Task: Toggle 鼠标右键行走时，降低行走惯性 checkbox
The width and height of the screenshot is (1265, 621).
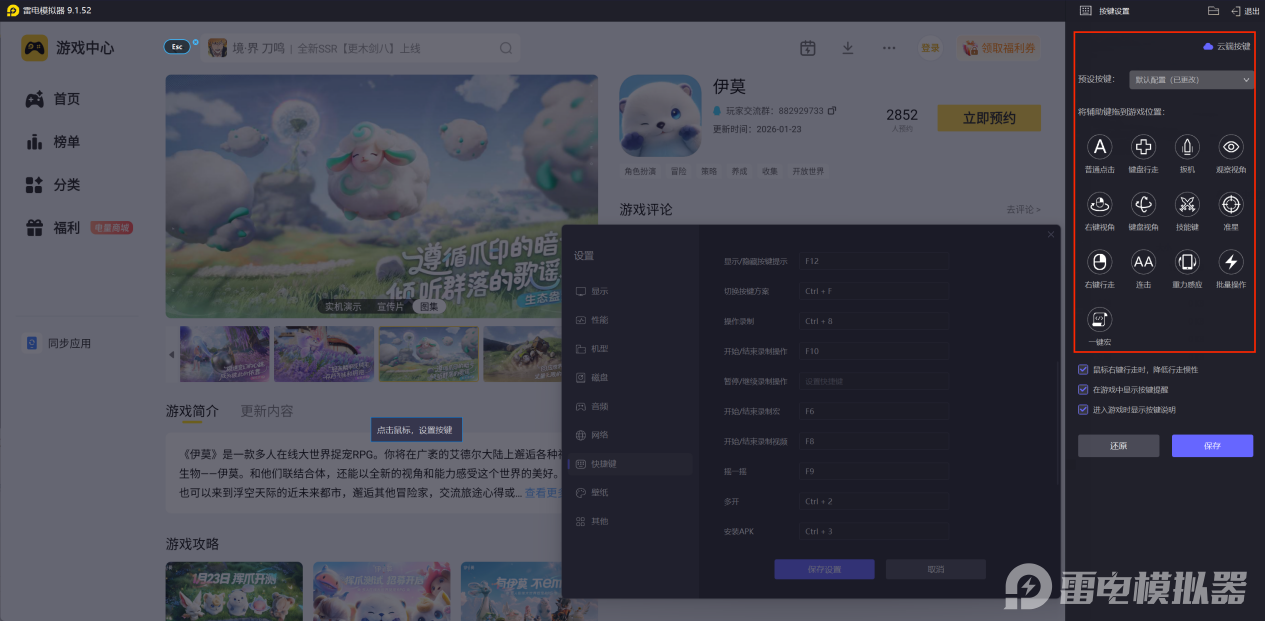Action: coord(1083,369)
